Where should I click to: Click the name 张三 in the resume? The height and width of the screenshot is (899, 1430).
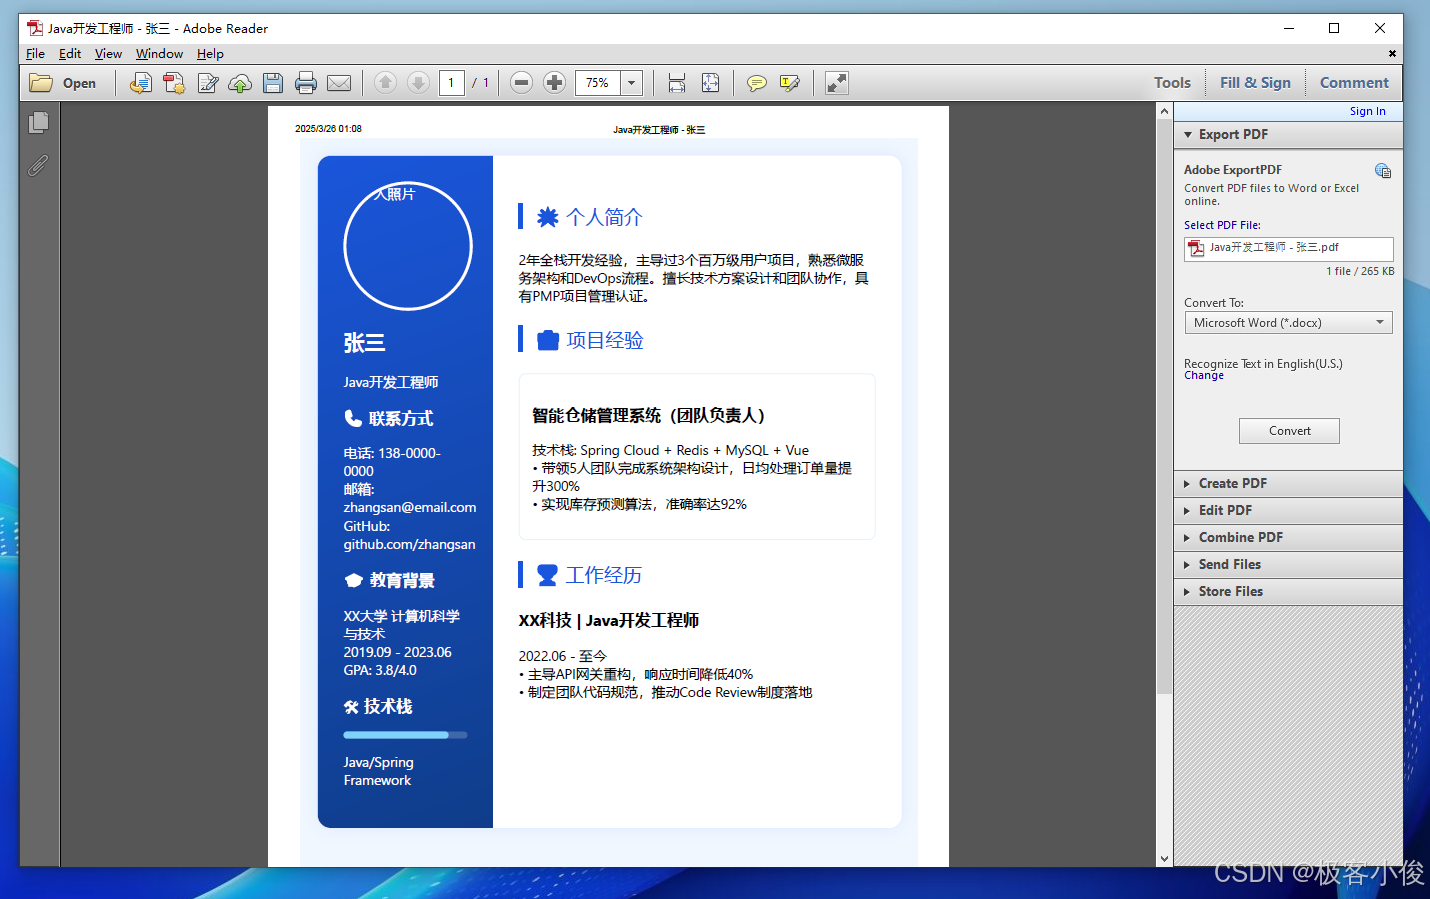pyautogui.click(x=364, y=343)
